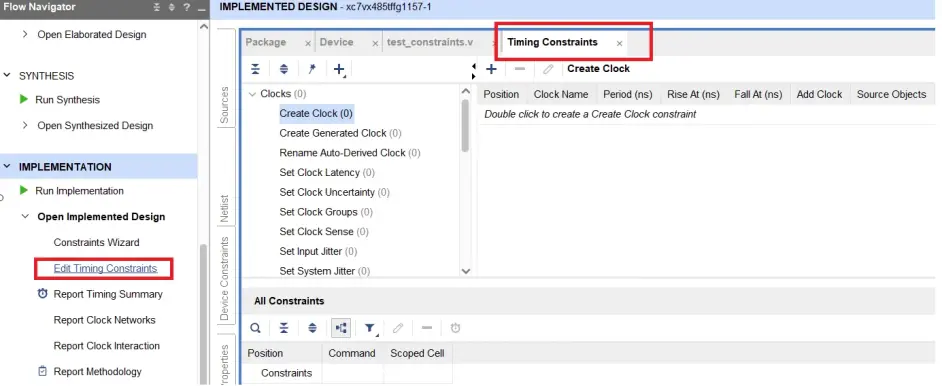The image size is (942, 386).
Task: Select Set Input Jitter (0)
Action: click(x=318, y=251)
